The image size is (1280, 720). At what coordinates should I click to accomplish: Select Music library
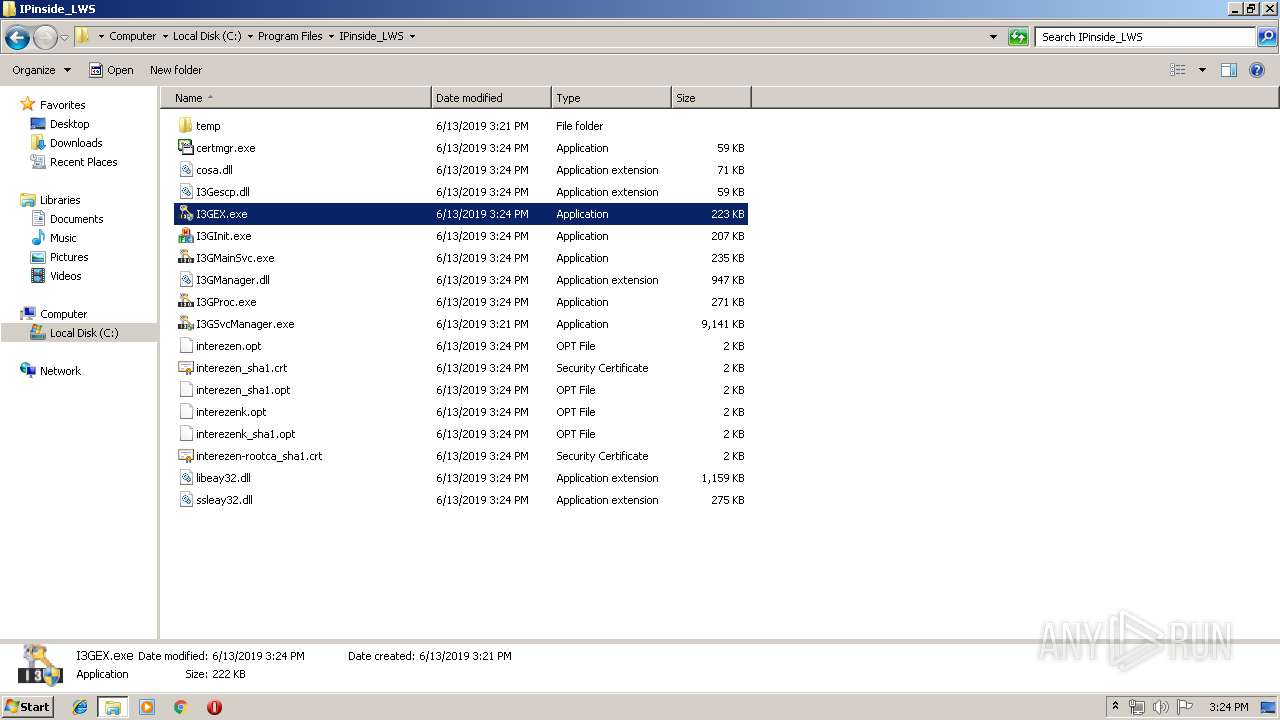pyautogui.click(x=63, y=238)
